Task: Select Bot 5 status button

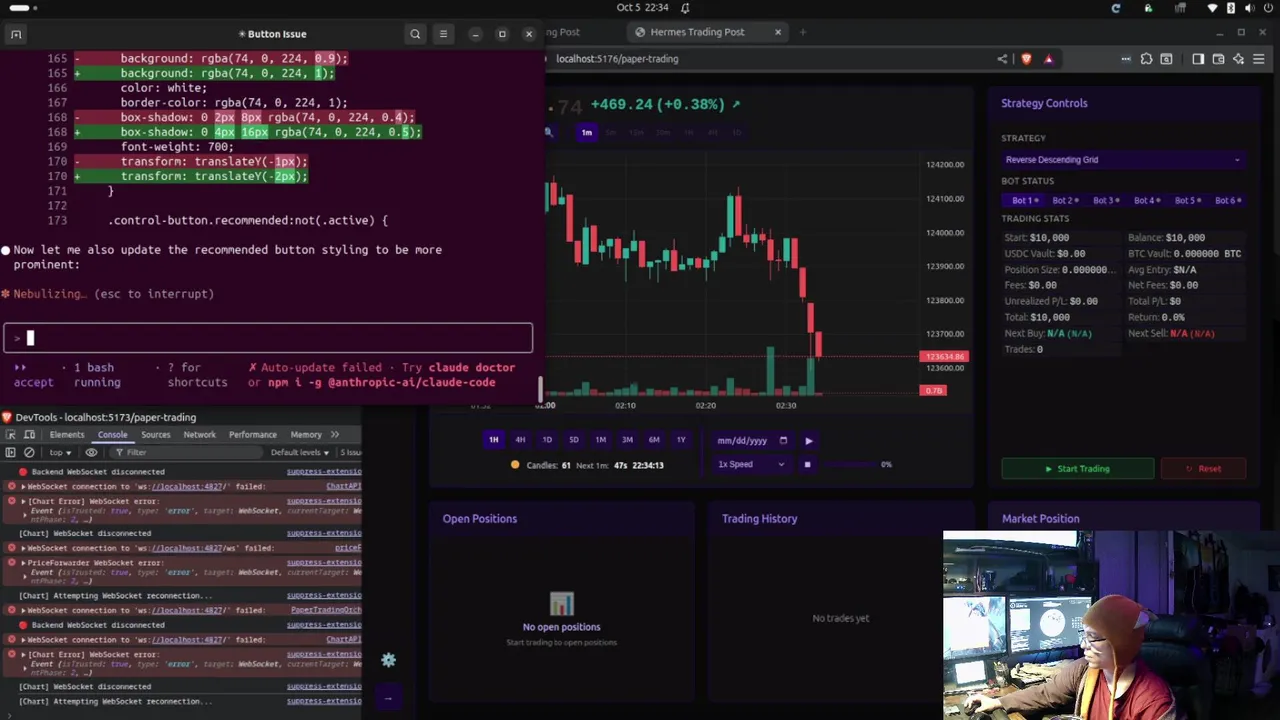Action: click(1187, 200)
